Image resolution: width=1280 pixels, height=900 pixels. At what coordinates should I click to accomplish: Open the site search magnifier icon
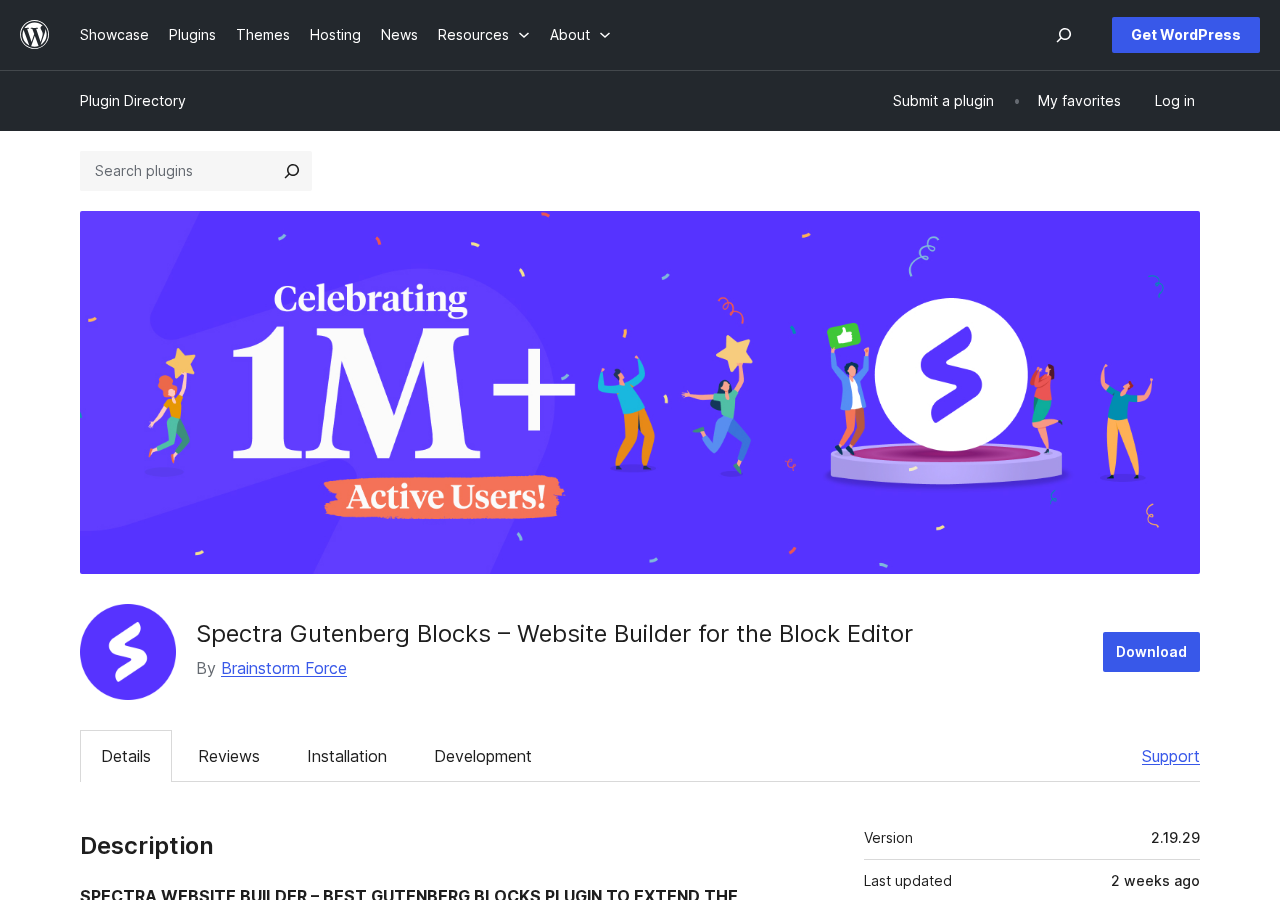[x=1064, y=35]
